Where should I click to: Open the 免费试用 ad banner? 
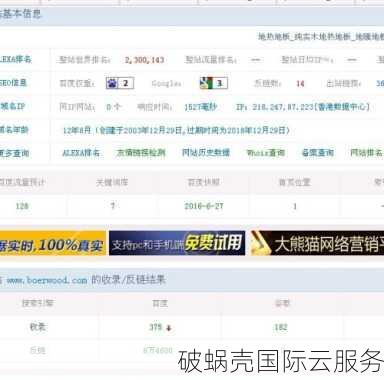(x=177, y=243)
